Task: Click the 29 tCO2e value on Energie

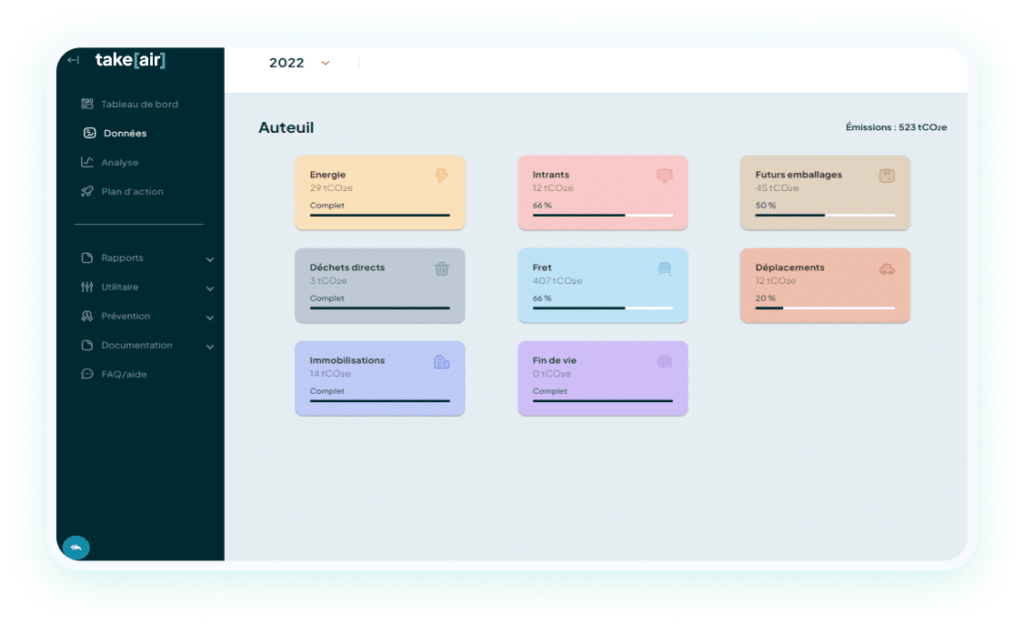Action: (331, 188)
